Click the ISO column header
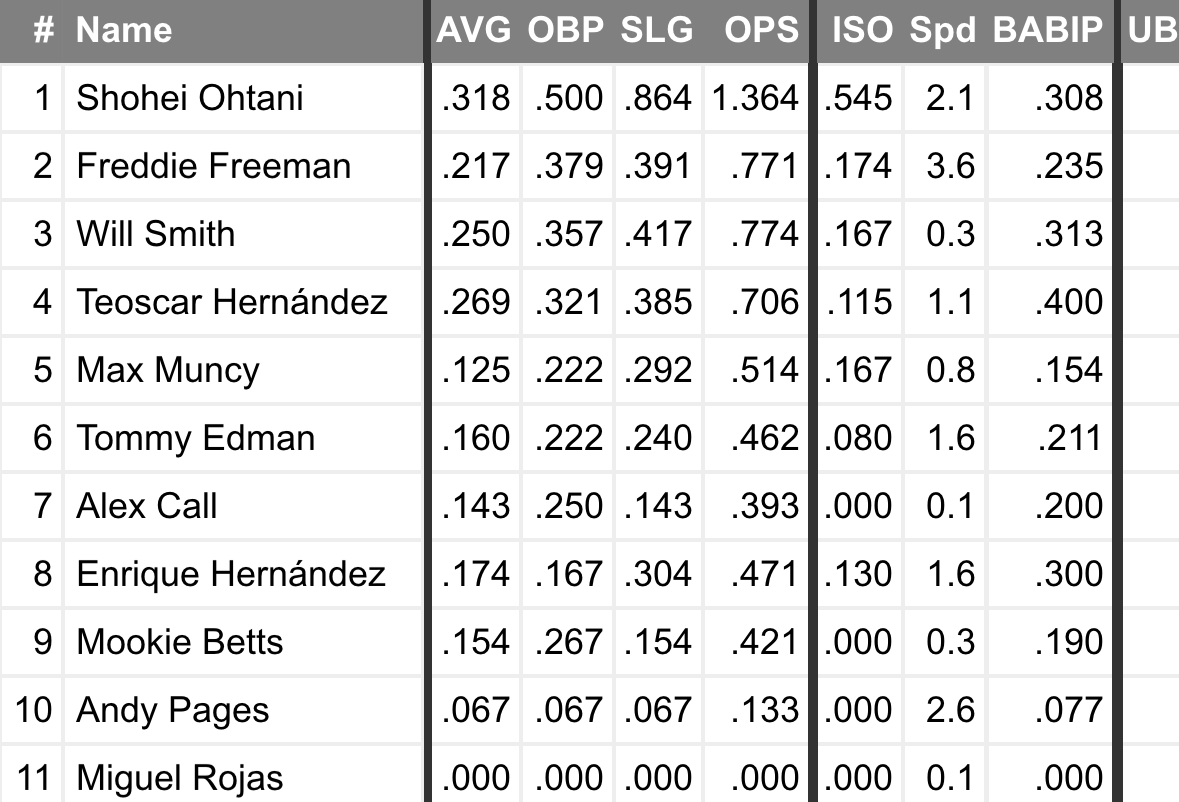This screenshot has height=802, width=1179. 862,30
